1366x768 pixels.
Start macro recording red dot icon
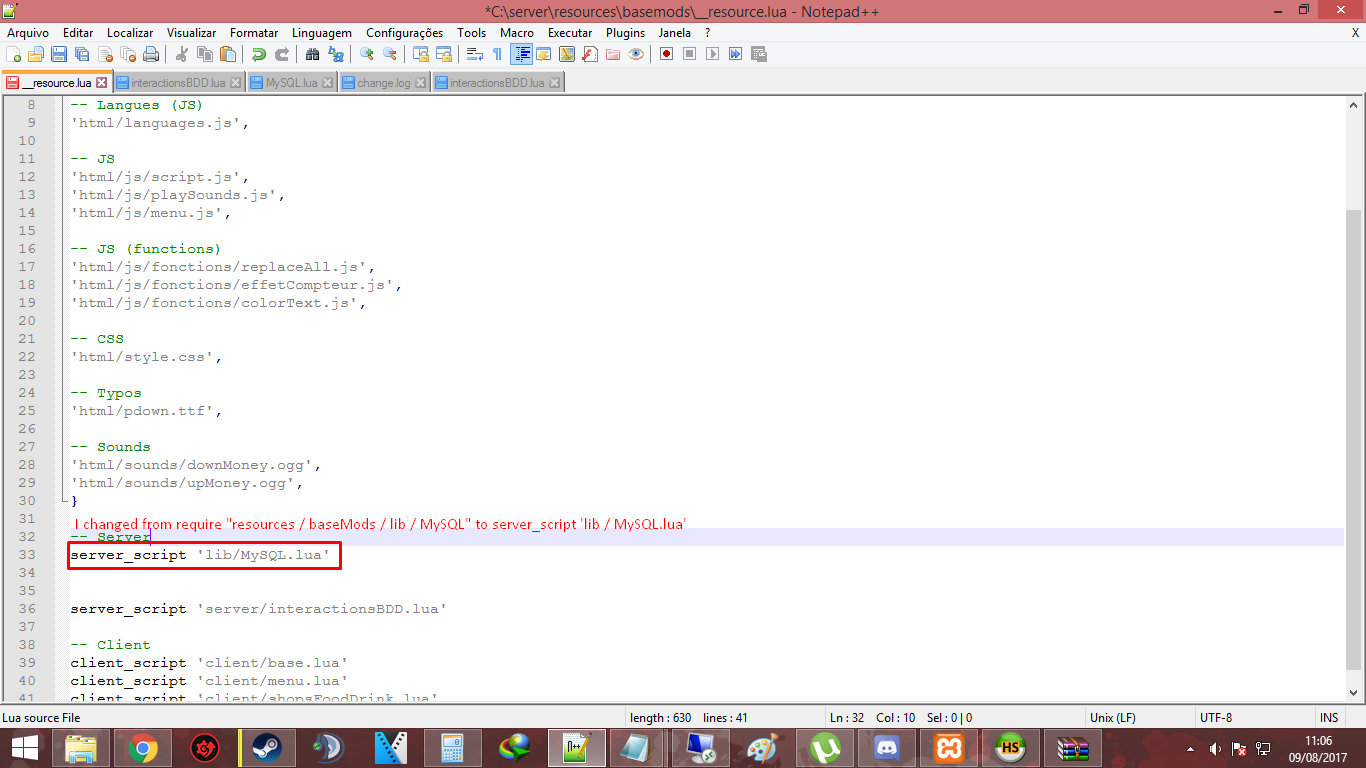click(666, 54)
